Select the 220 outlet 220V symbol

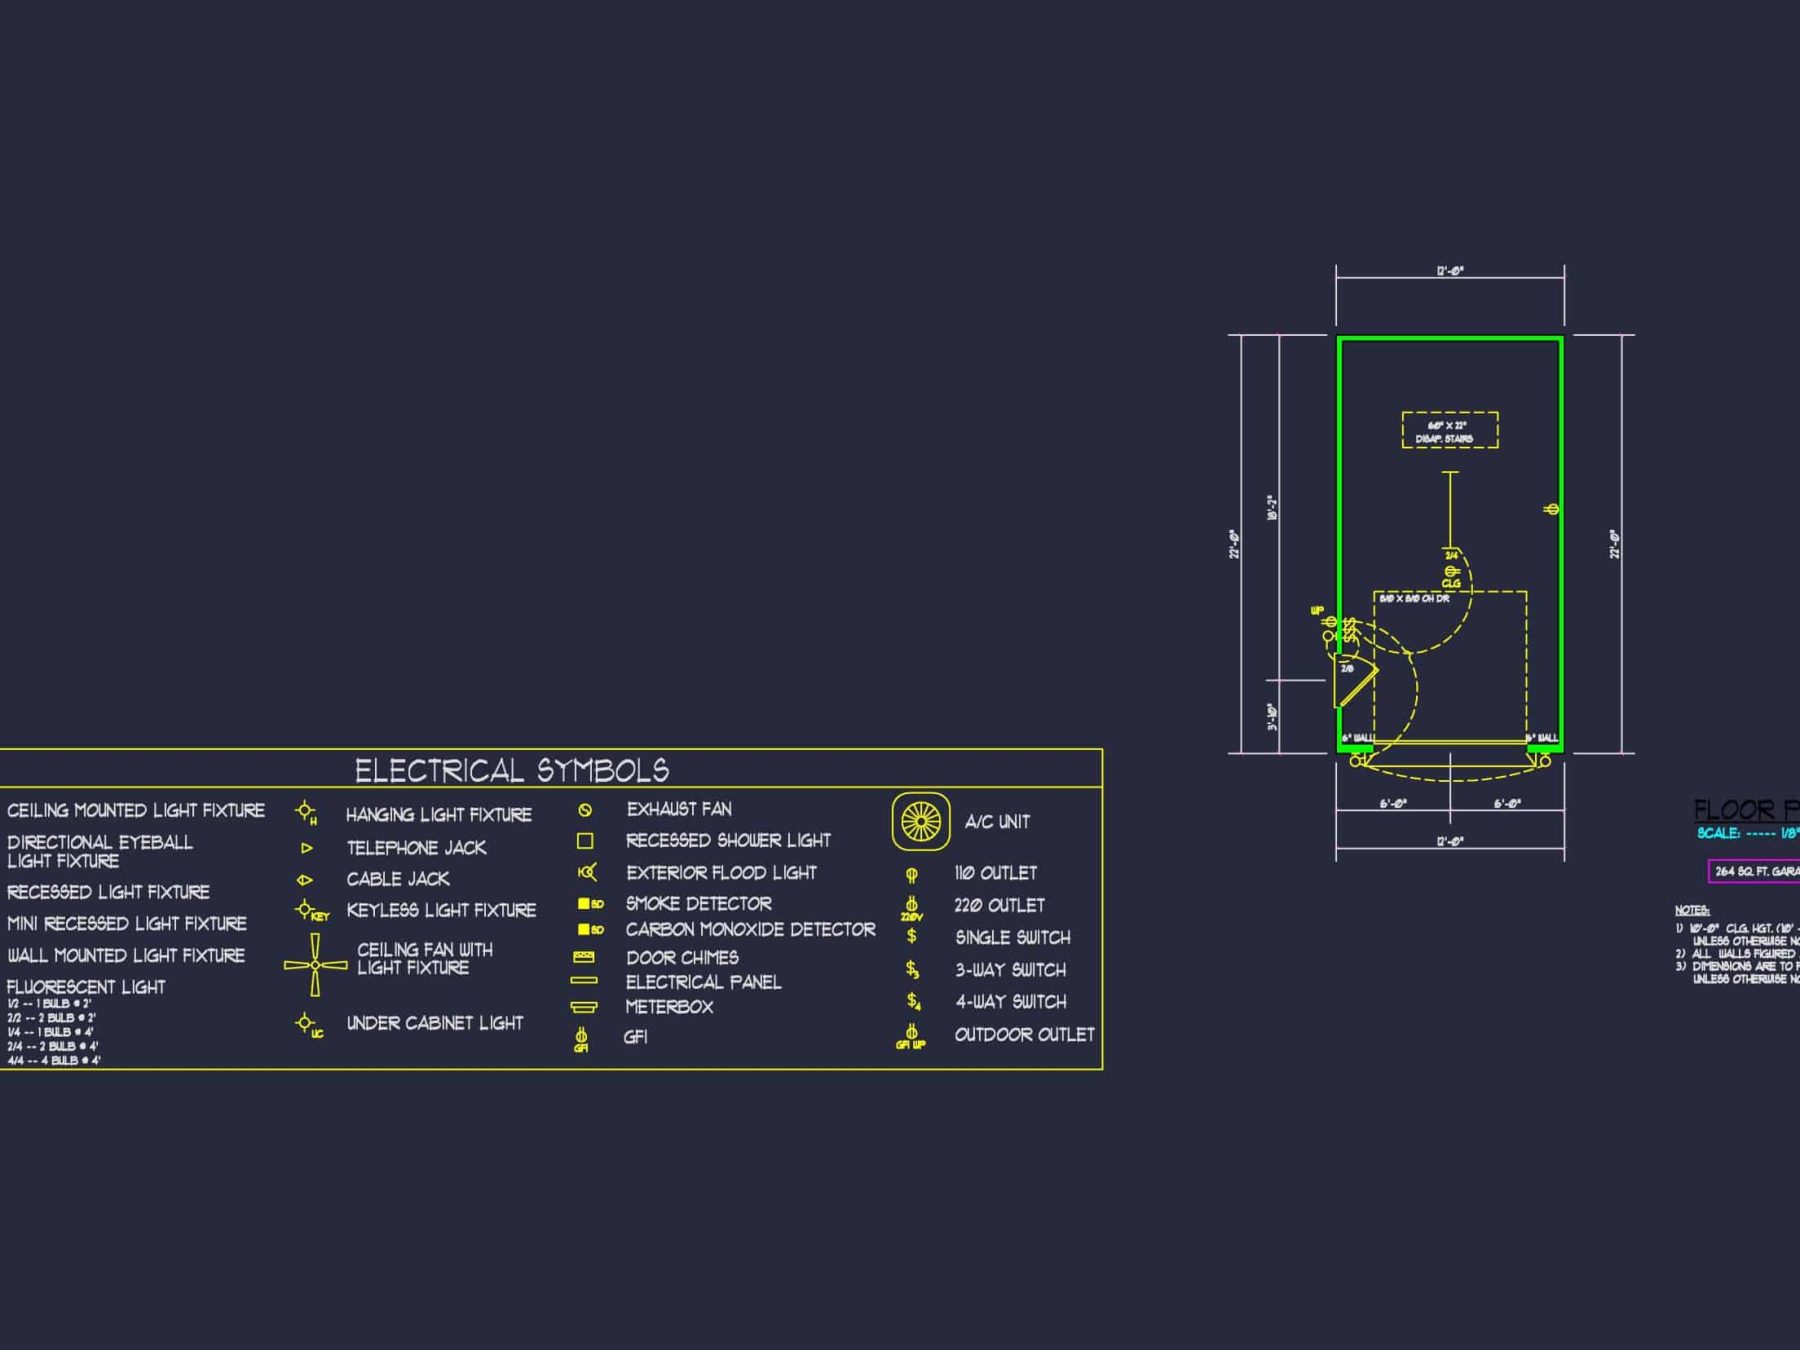point(911,908)
